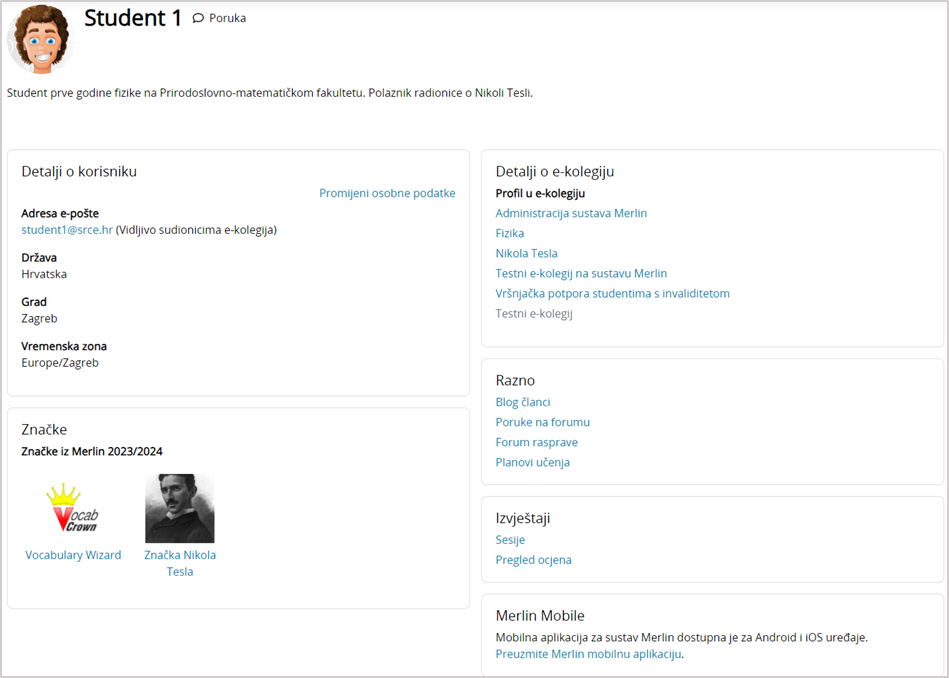This screenshot has height=678, width=949.
Task: Open the student1@srce.hr email link
Action: [x=67, y=230]
